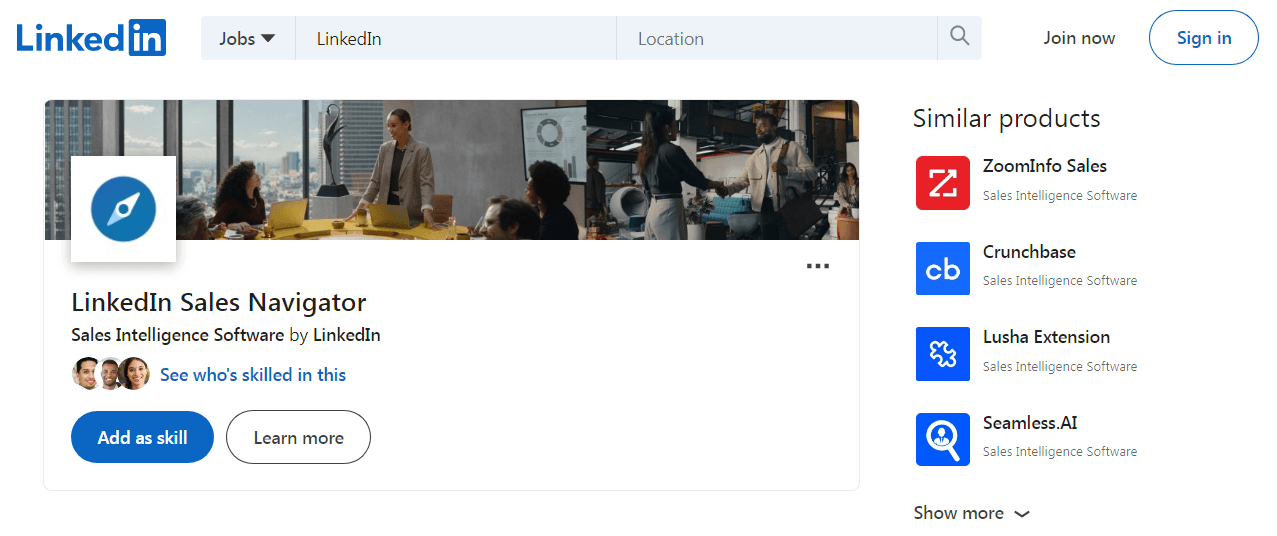Select the LinkedIn Sales Navigator title
The width and height of the screenshot is (1277, 536).
[x=219, y=302]
